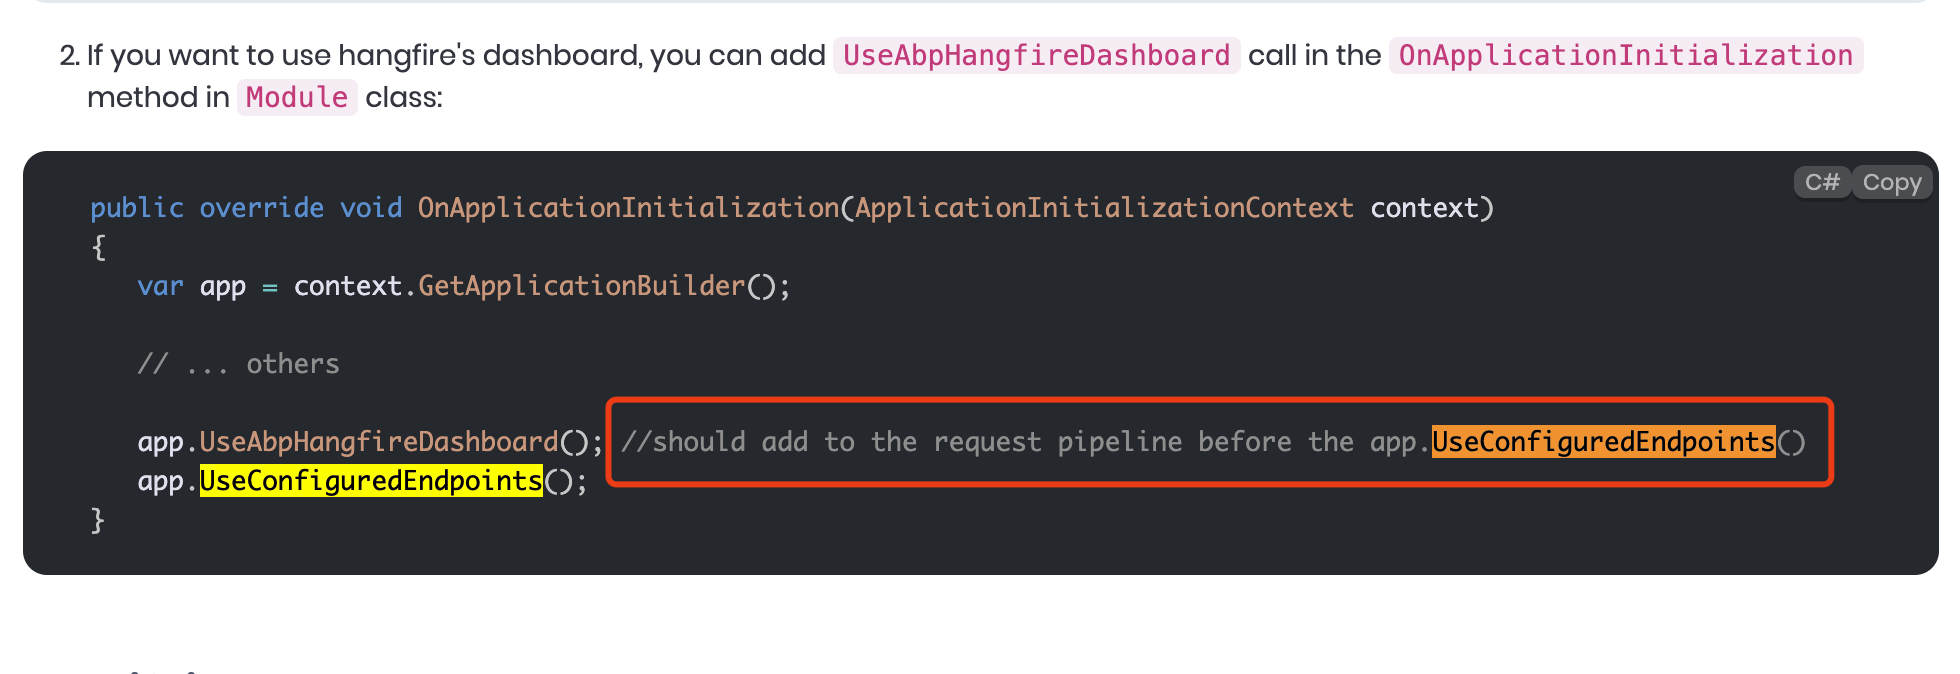Click the pink OnApplicationInitialization inline code in the paragraph
This screenshot has width=1960, height=674.
point(1625,55)
